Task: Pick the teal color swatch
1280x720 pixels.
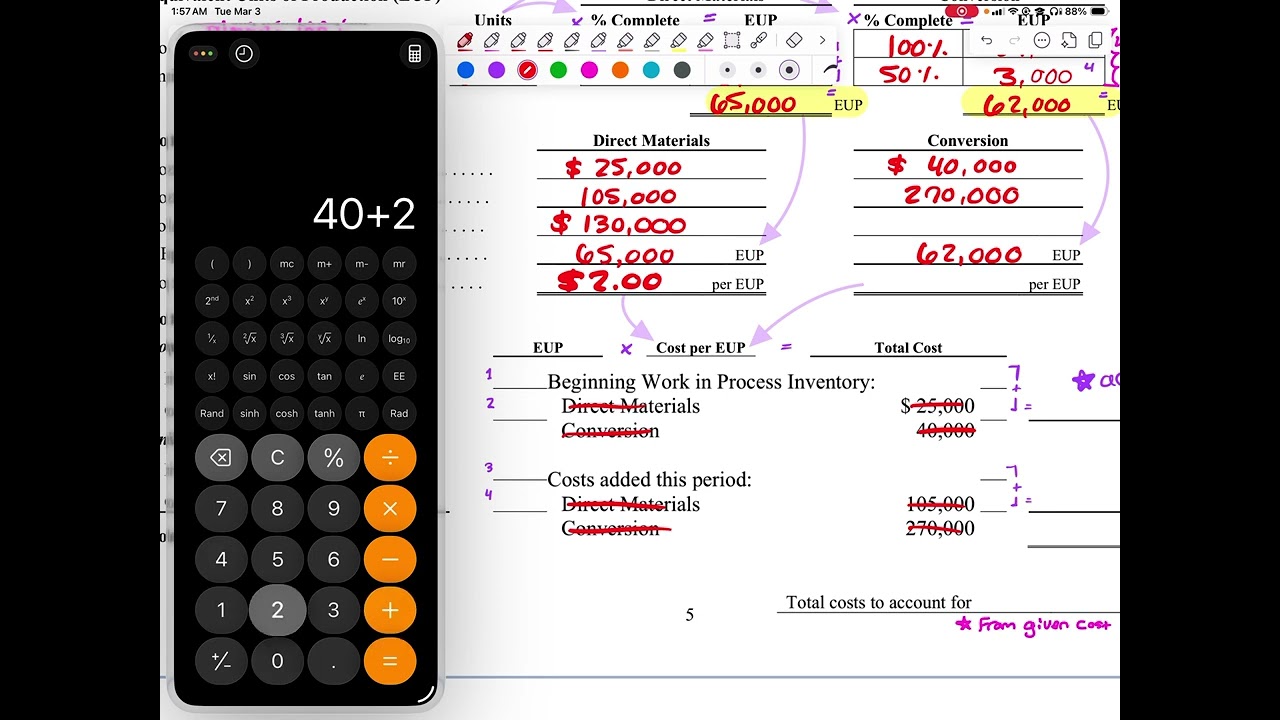Action: coord(651,70)
